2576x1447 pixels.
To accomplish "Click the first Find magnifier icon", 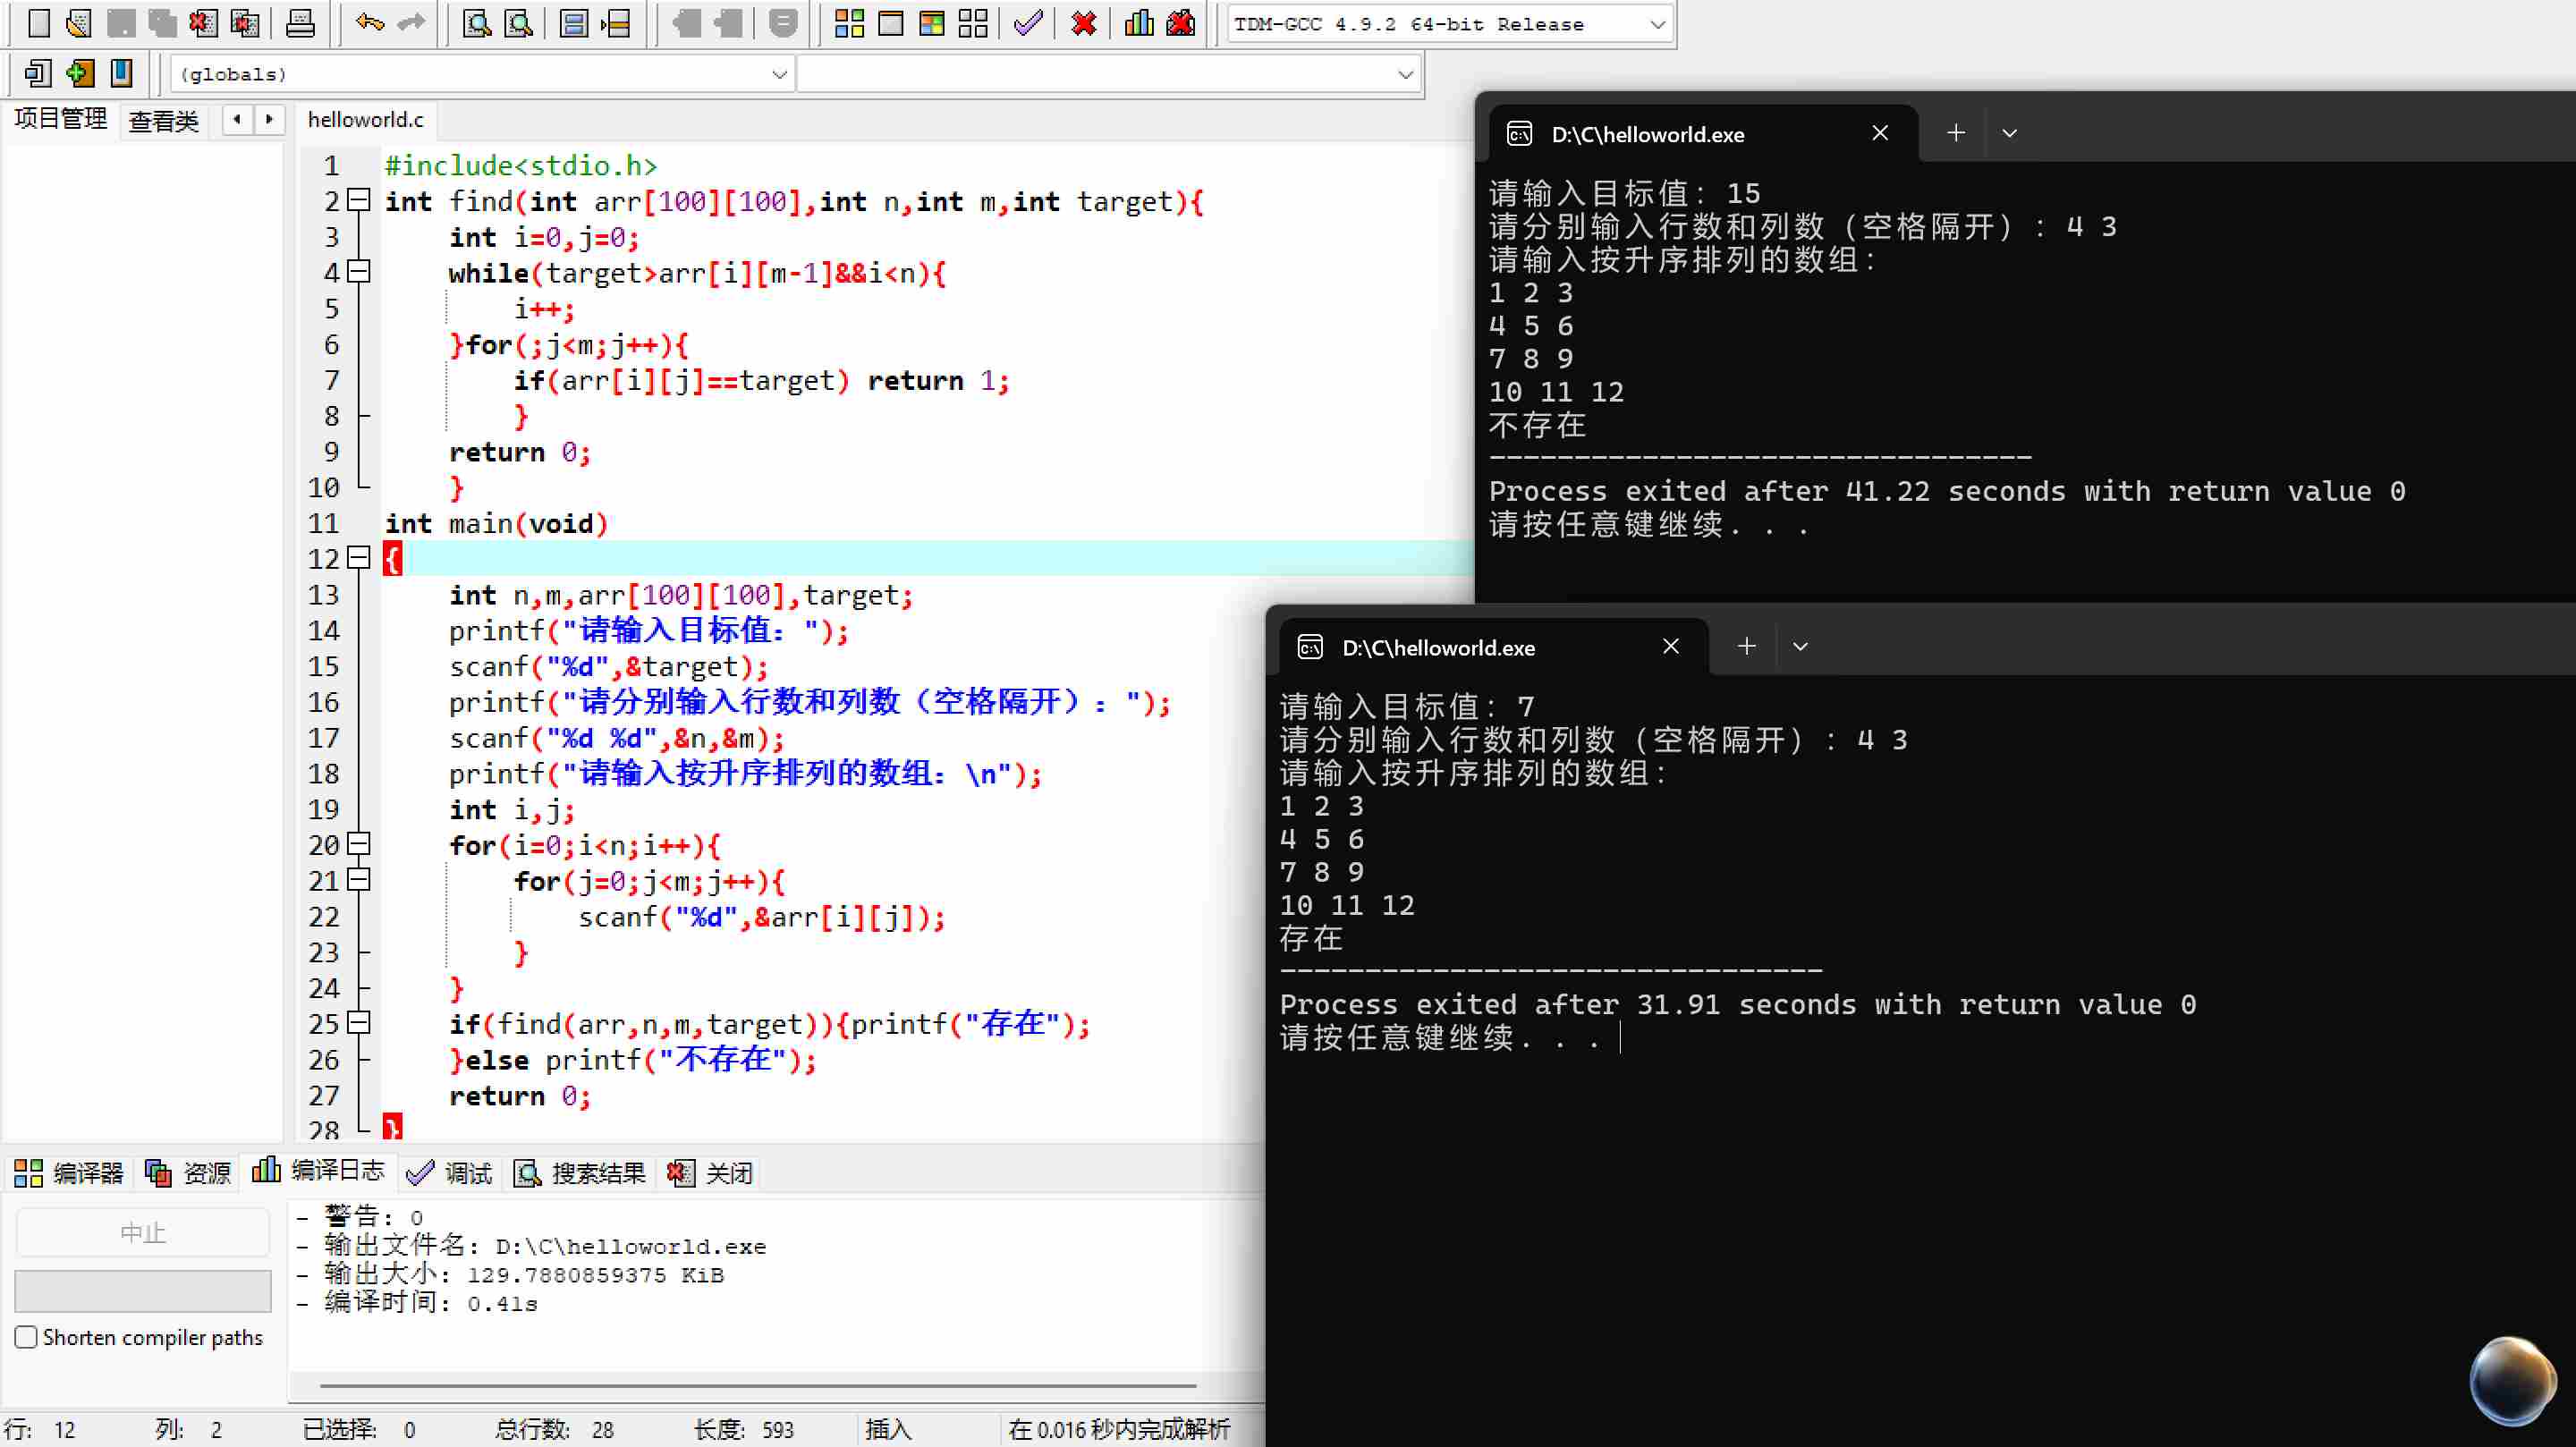I will coord(477,22).
